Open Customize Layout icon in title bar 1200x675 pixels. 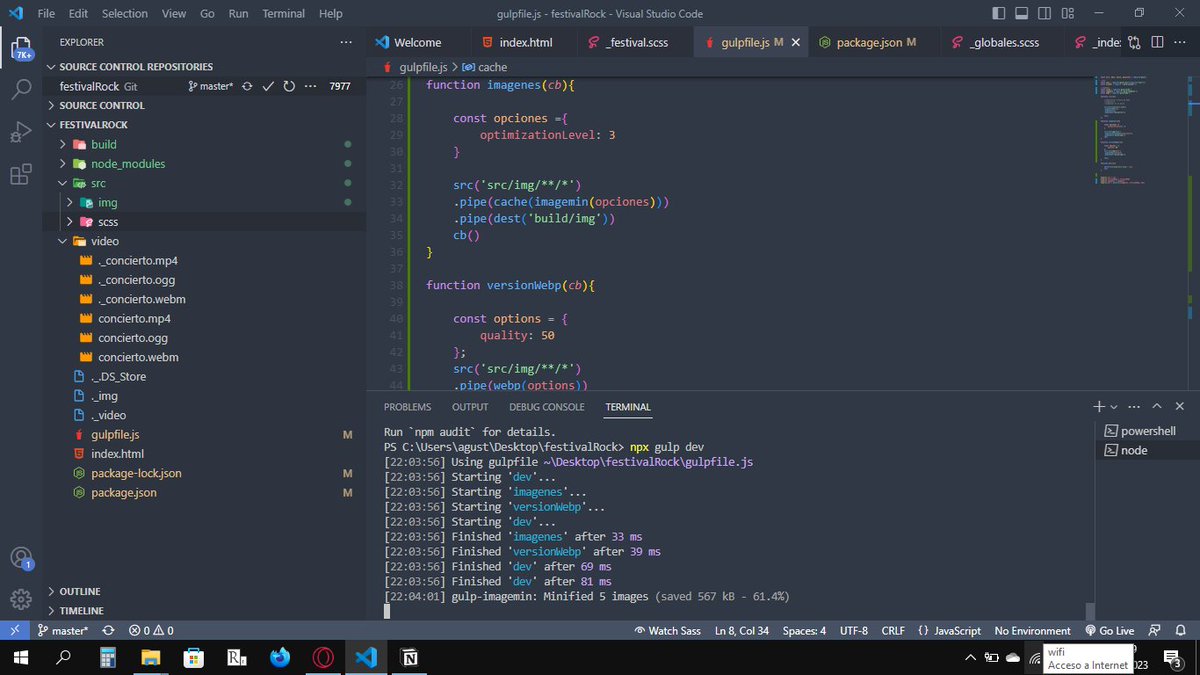pyautogui.click(x=1068, y=14)
